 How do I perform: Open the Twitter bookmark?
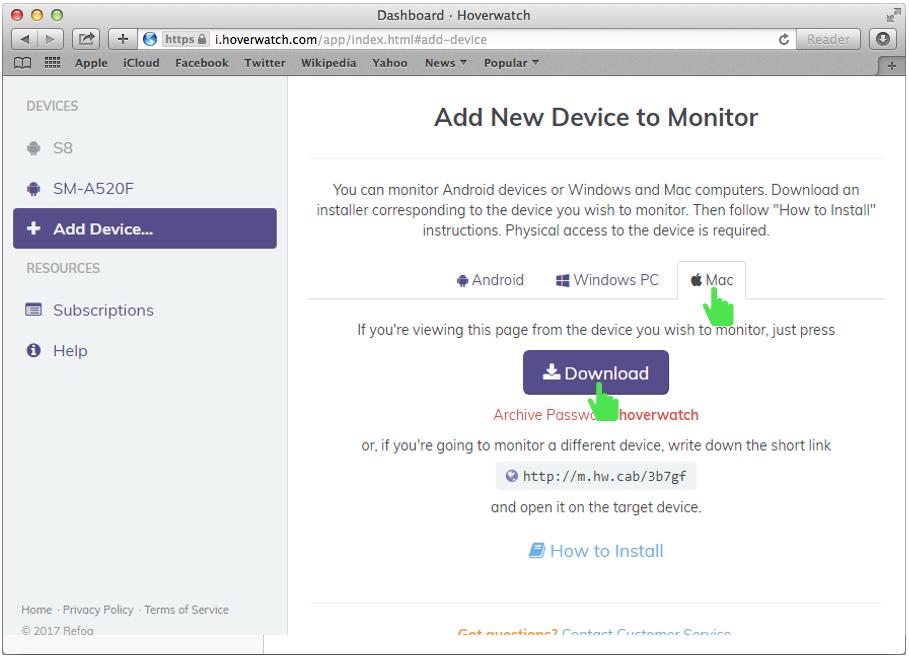click(264, 63)
